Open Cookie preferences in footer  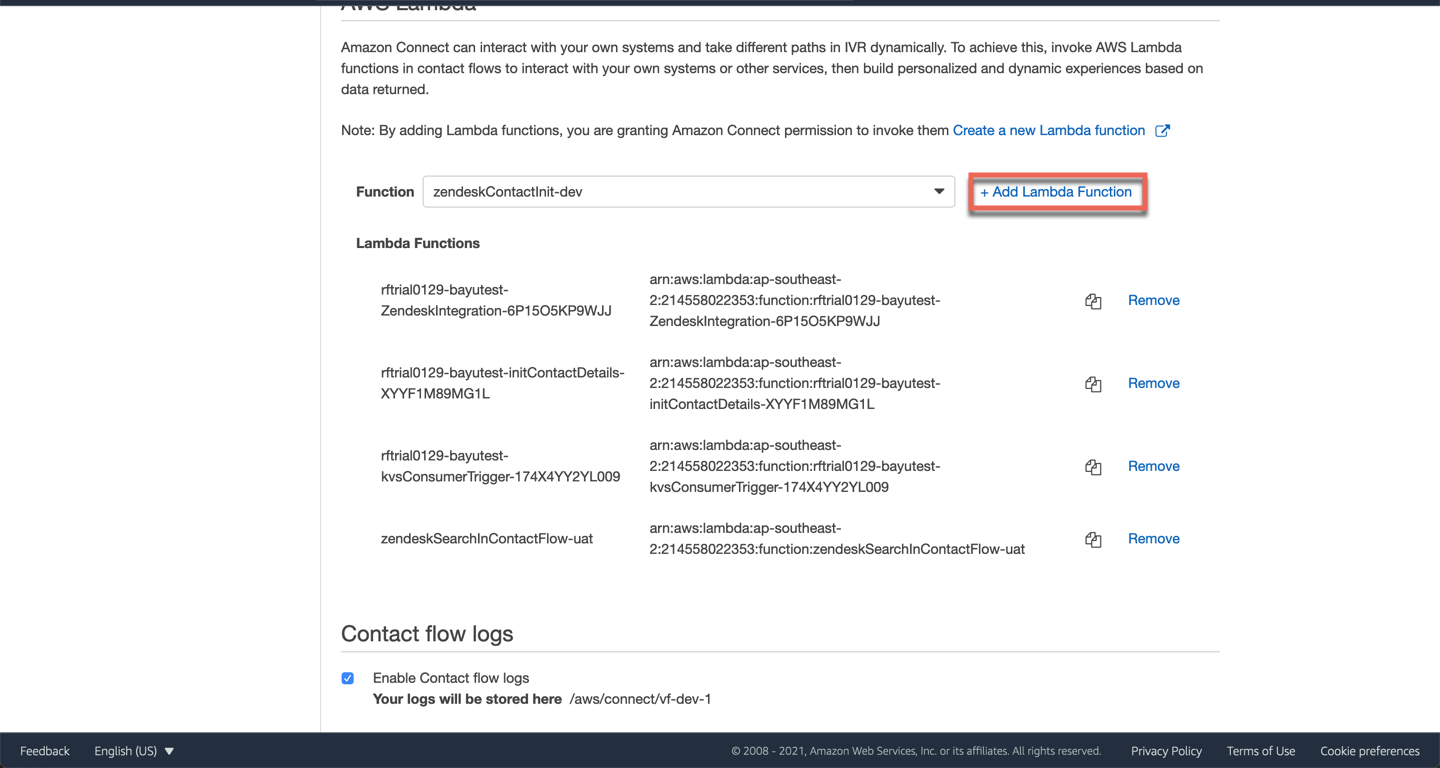(x=1369, y=751)
